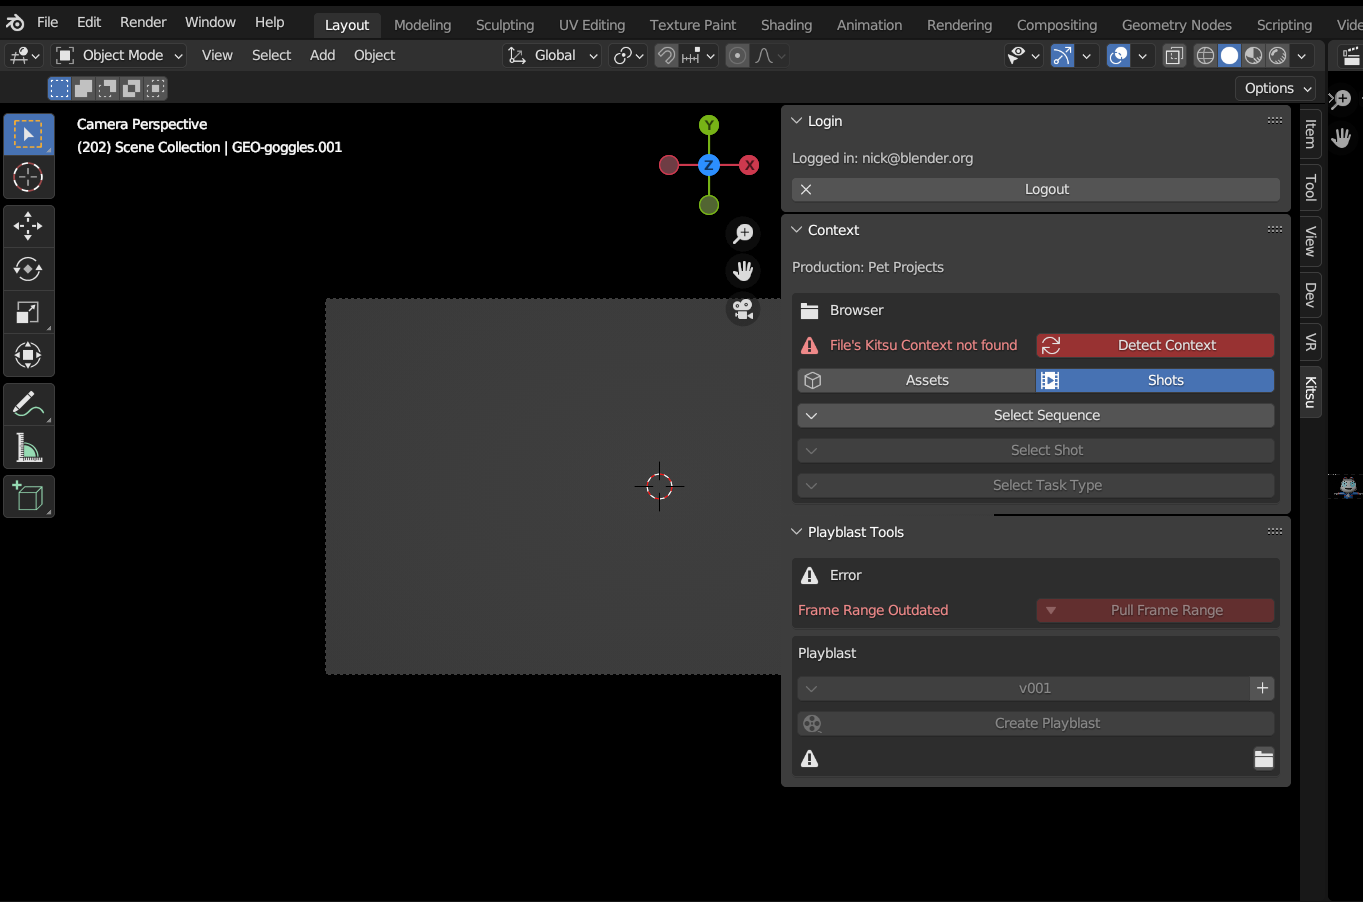Screen dimensions: 1363x902
Task: Set selection mode to extend
Action: click(84, 89)
